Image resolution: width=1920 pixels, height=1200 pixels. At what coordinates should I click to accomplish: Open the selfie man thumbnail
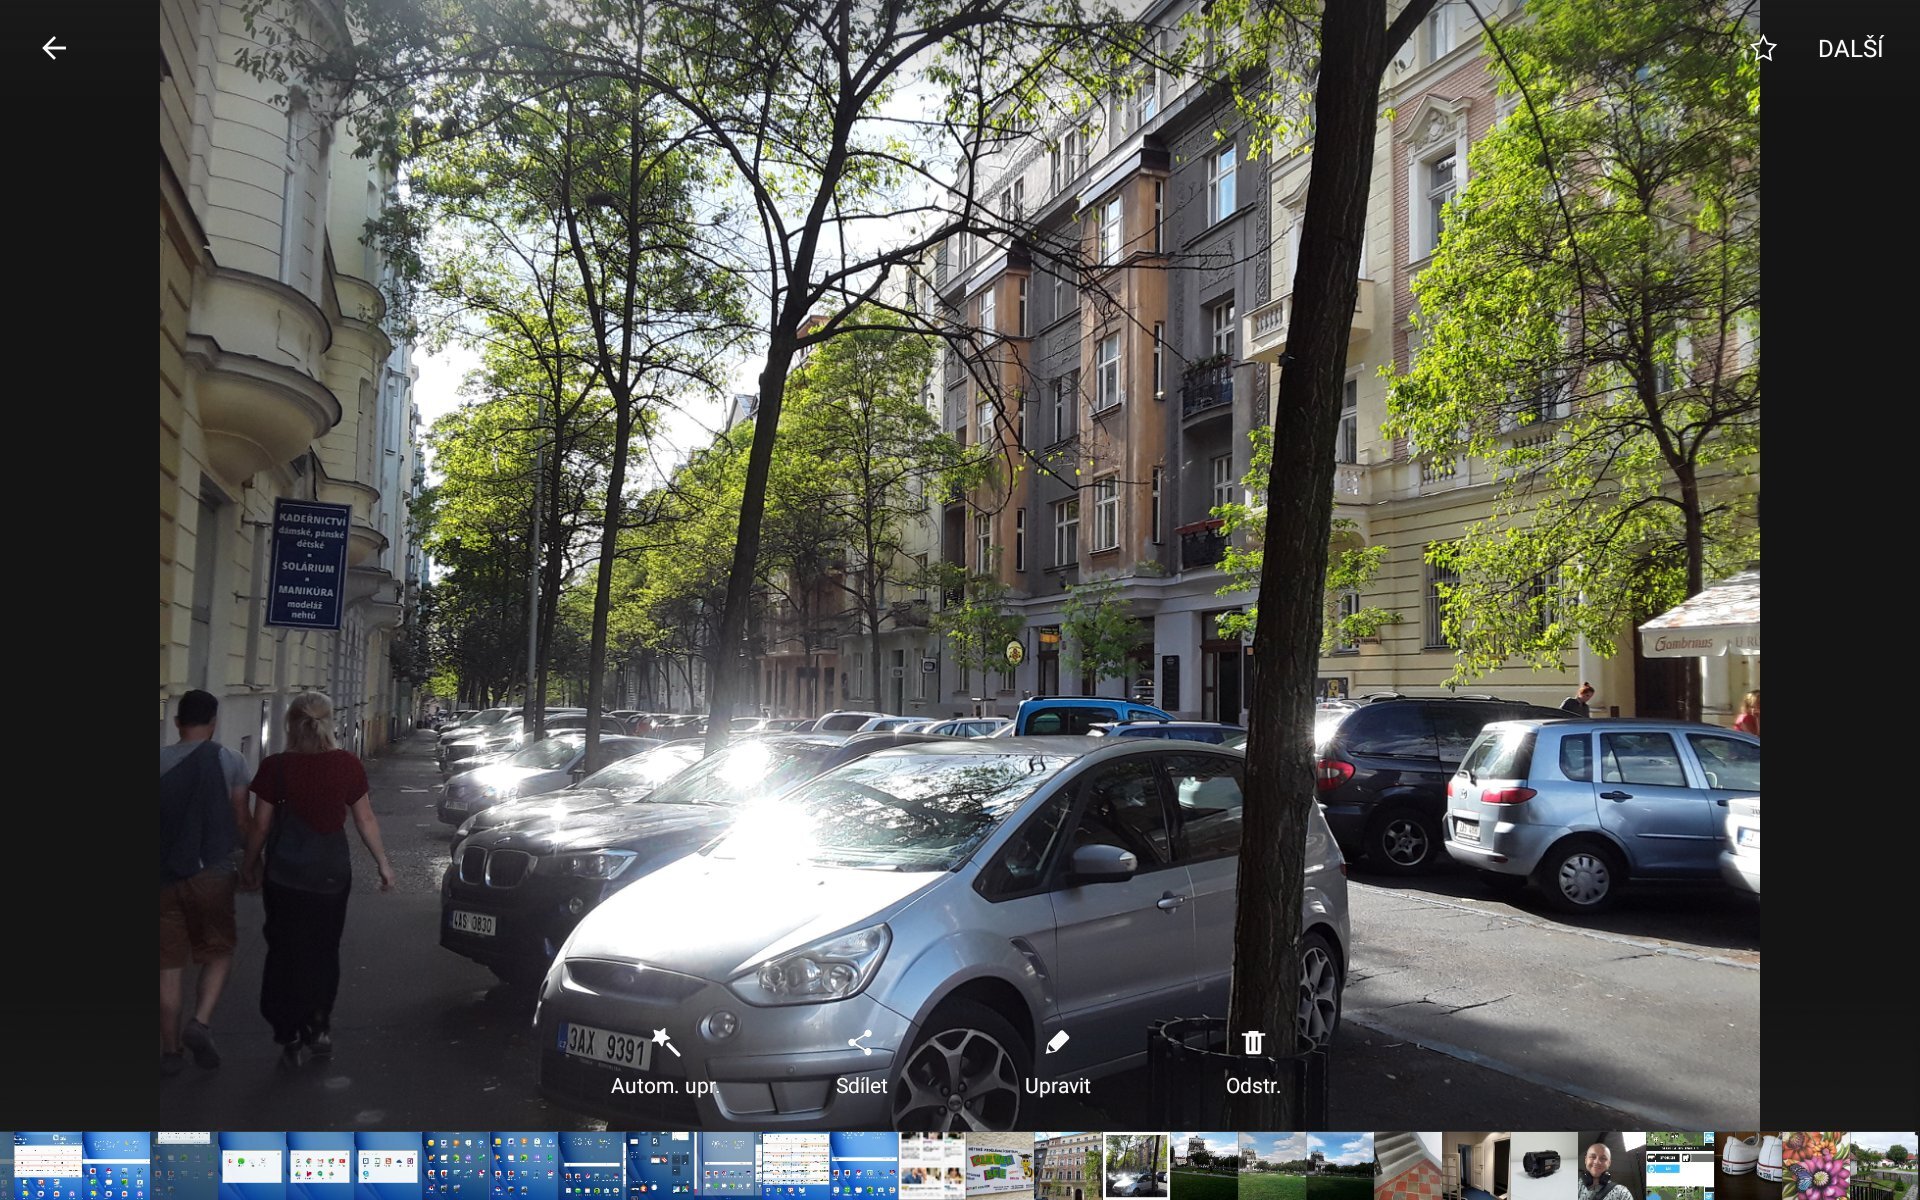[x=1611, y=1165]
